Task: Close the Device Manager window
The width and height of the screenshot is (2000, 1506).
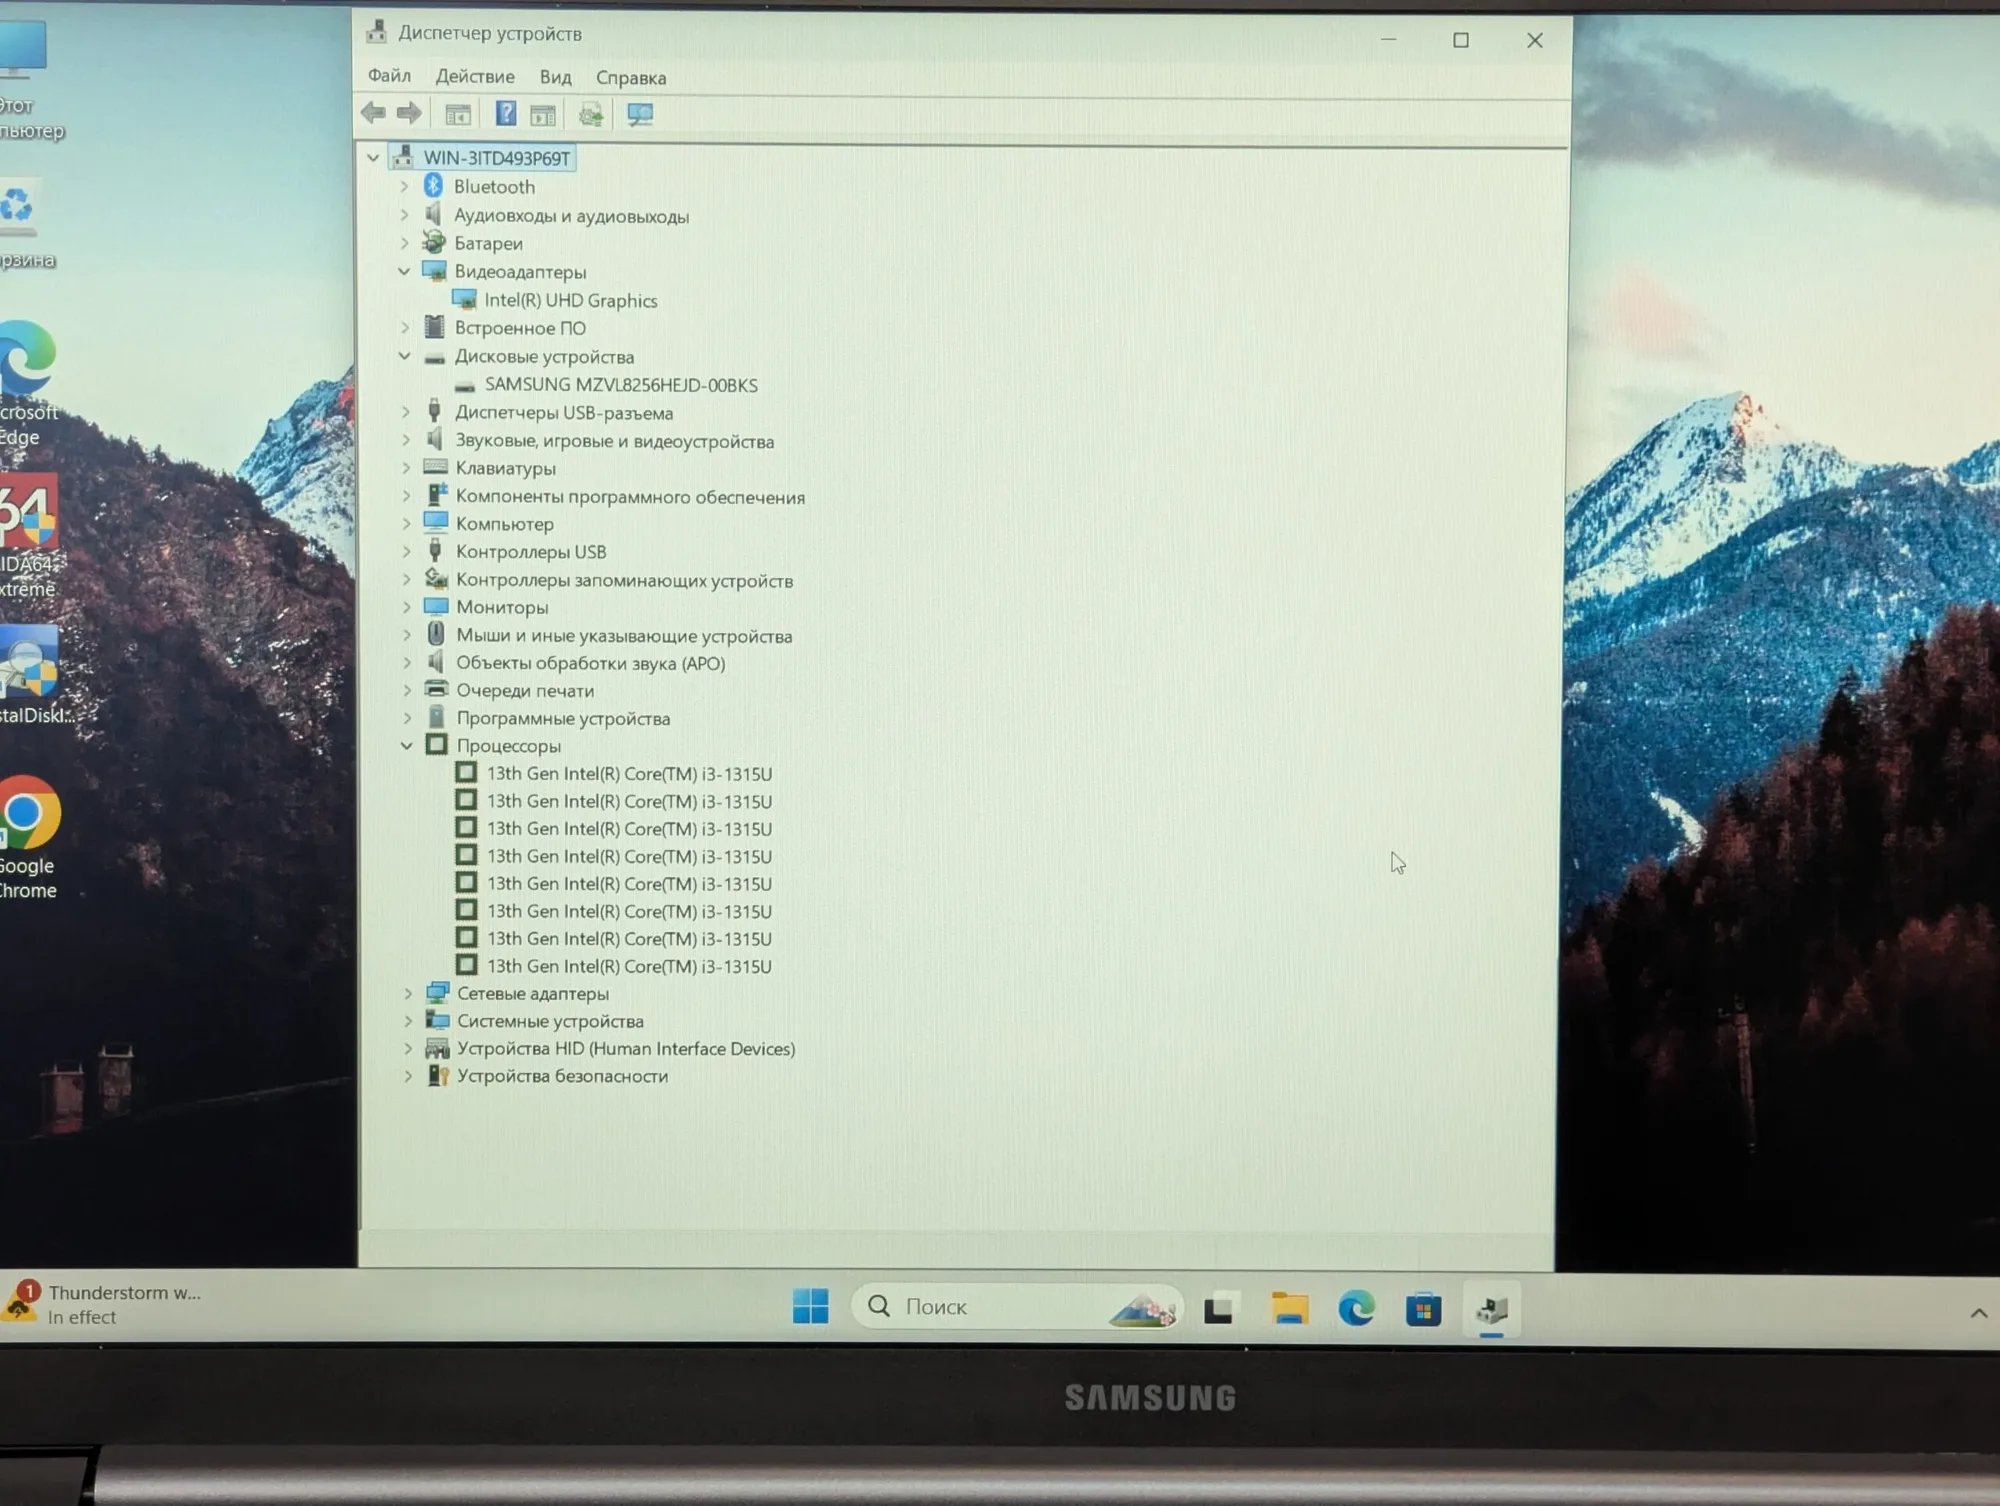Action: [x=1534, y=40]
